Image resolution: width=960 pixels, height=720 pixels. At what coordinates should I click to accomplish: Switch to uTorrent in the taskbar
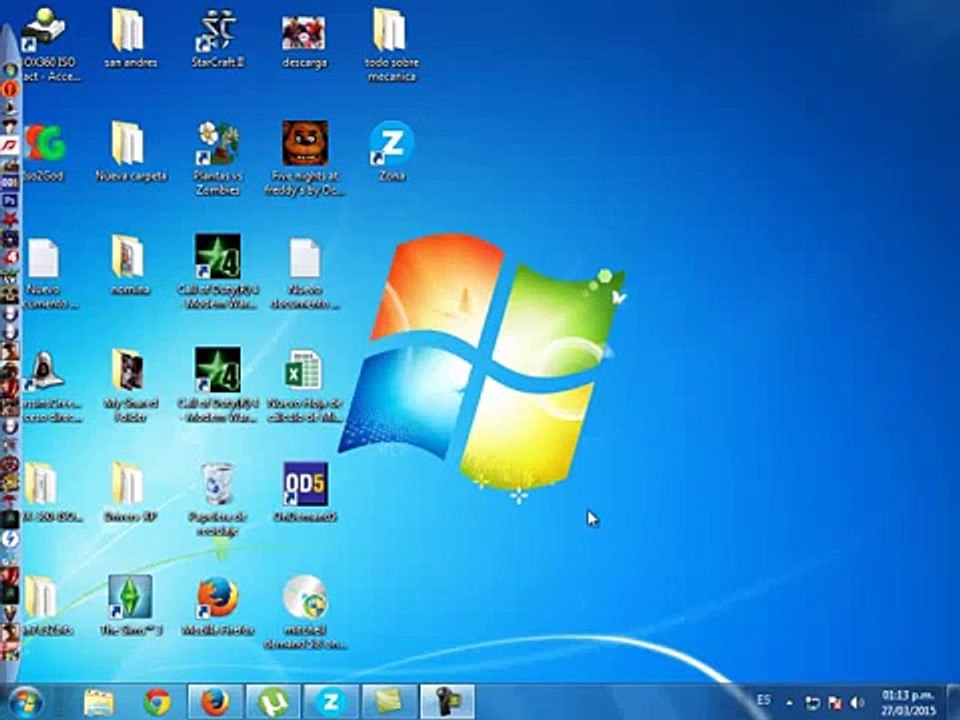point(274,702)
